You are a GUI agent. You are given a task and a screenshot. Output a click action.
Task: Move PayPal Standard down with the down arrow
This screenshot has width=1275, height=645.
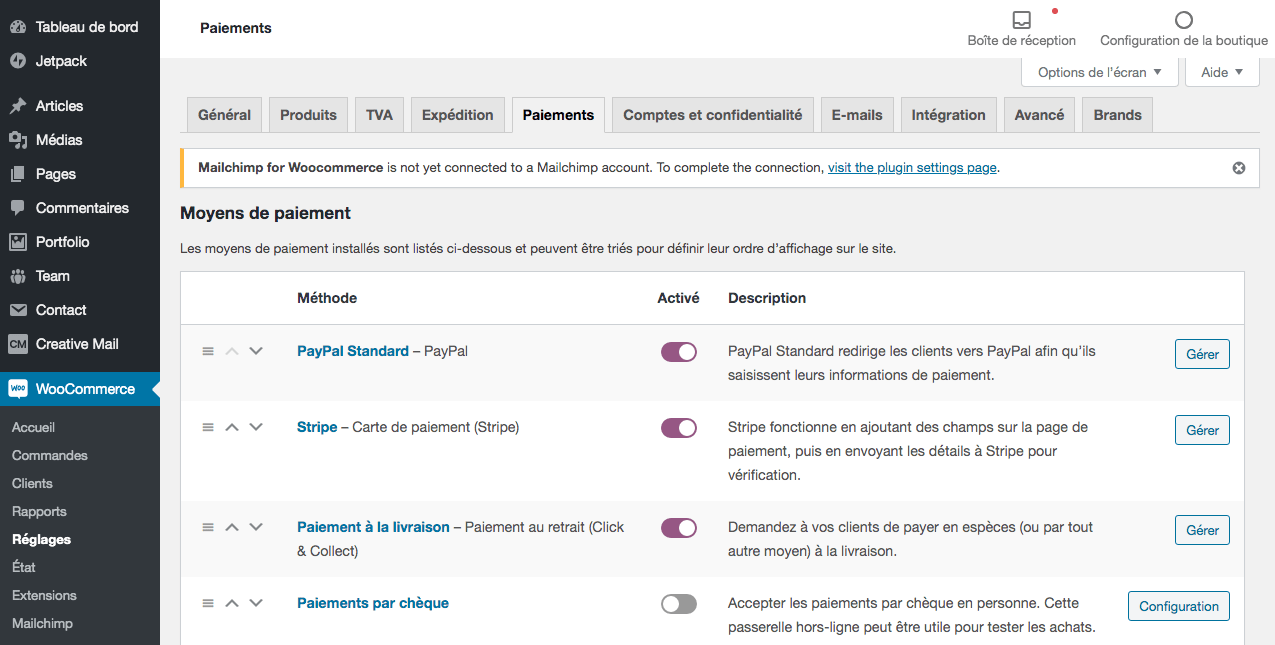click(x=256, y=351)
